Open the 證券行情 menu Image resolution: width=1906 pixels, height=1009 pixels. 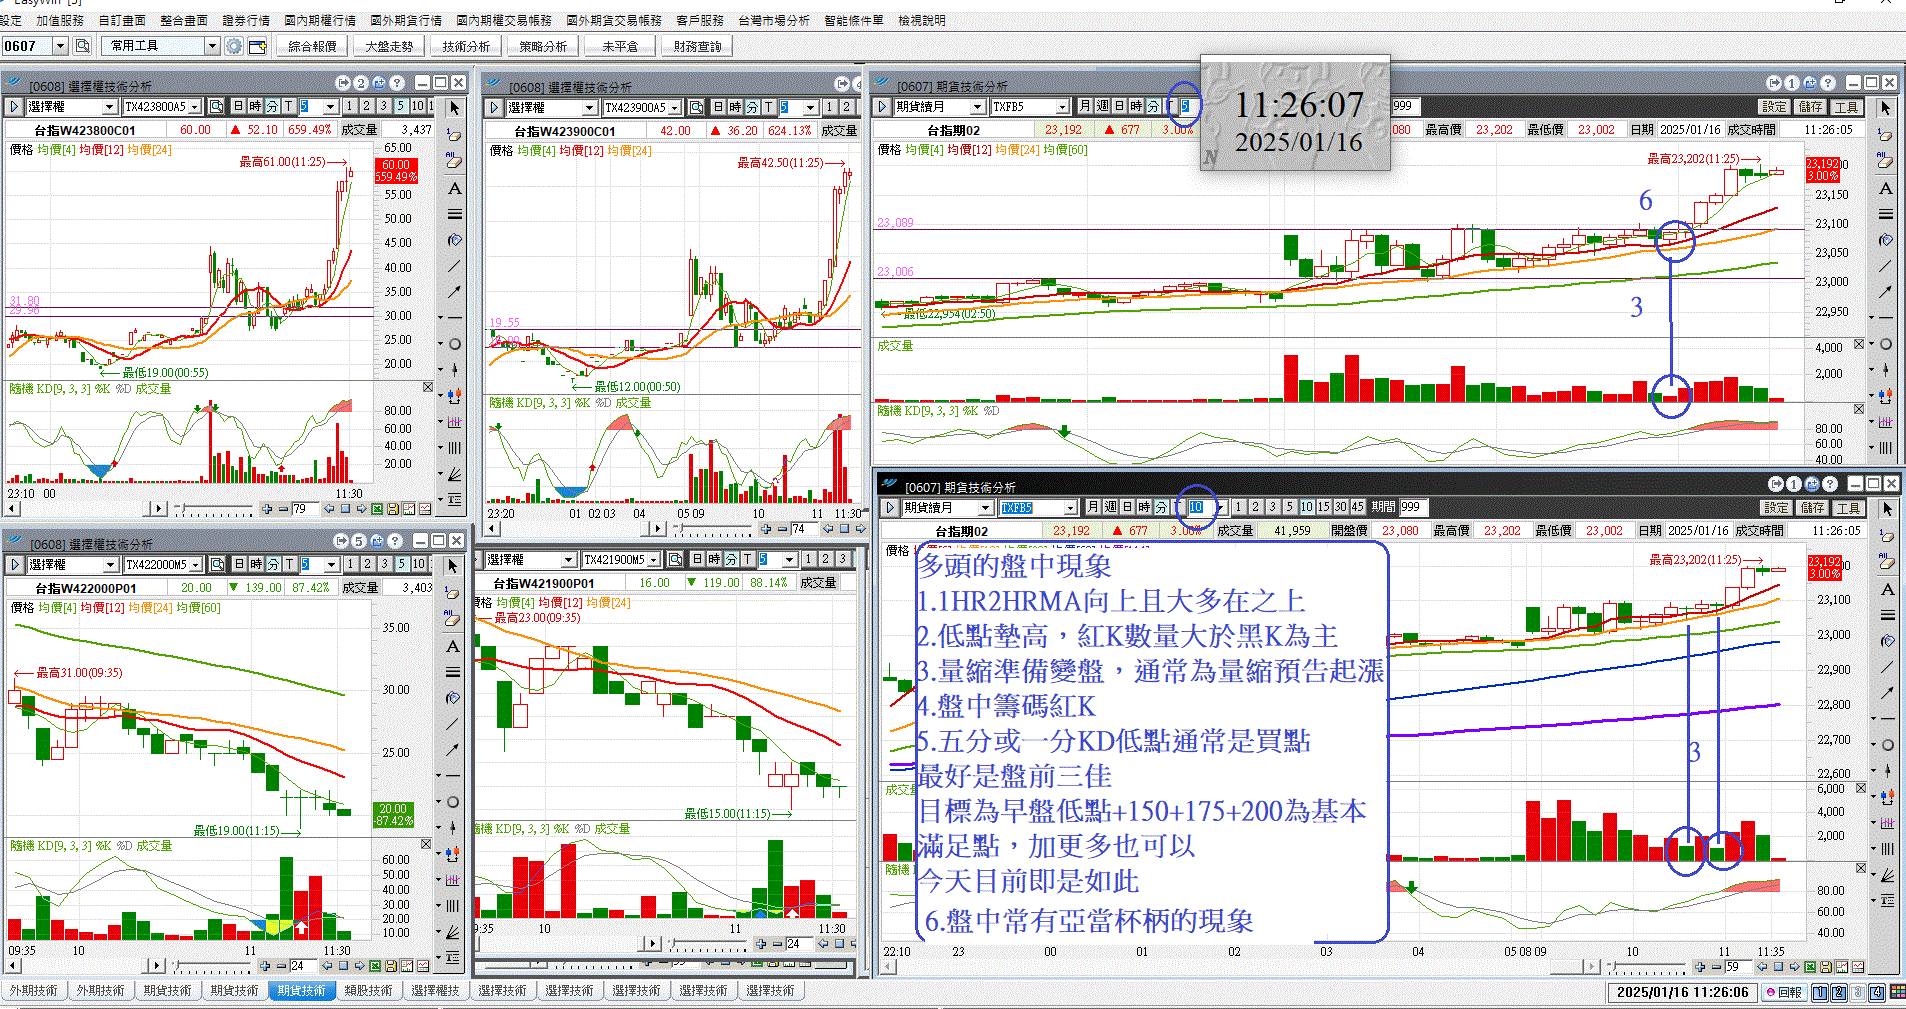click(x=246, y=20)
